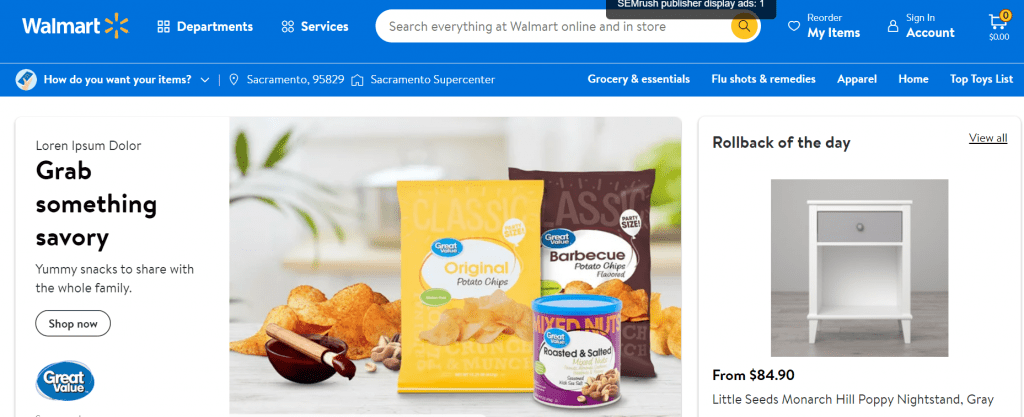Screen dimensions: 1024x417
Task: Click the location pin next to Sacramento, 95829
Action: coord(234,80)
